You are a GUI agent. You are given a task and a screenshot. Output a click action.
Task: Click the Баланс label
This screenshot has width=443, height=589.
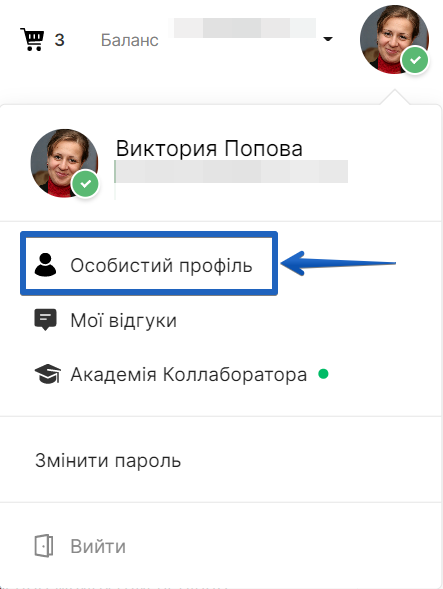click(130, 40)
